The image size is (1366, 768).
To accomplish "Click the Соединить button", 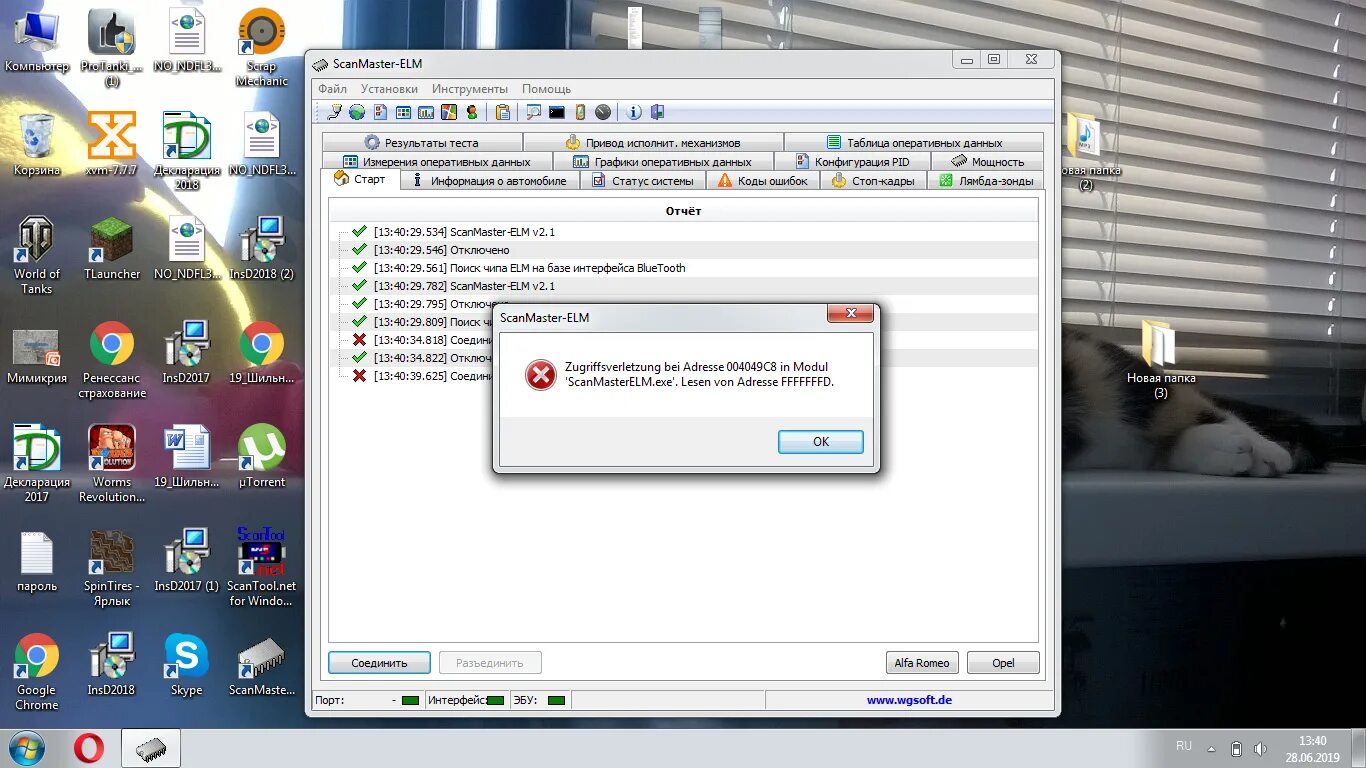I will tap(379, 663).
